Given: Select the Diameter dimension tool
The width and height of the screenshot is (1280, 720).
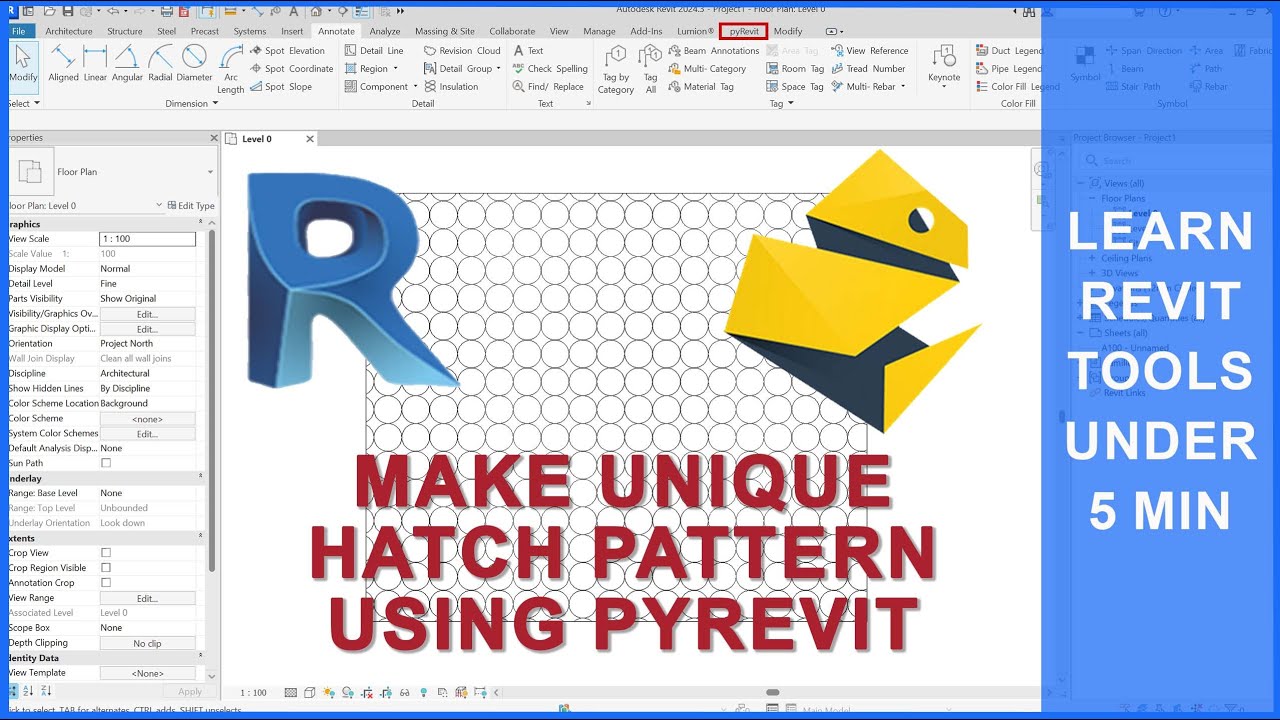Looking at the screenshot, I should click(194, 63).
